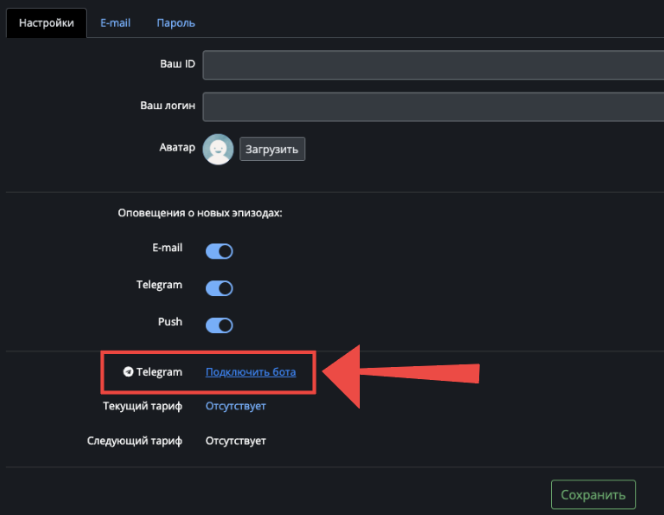Viewport: 664px width, 515px height.
Task: Open the Пароль tab
Action: pyautogui.click(x=176, y=22)
